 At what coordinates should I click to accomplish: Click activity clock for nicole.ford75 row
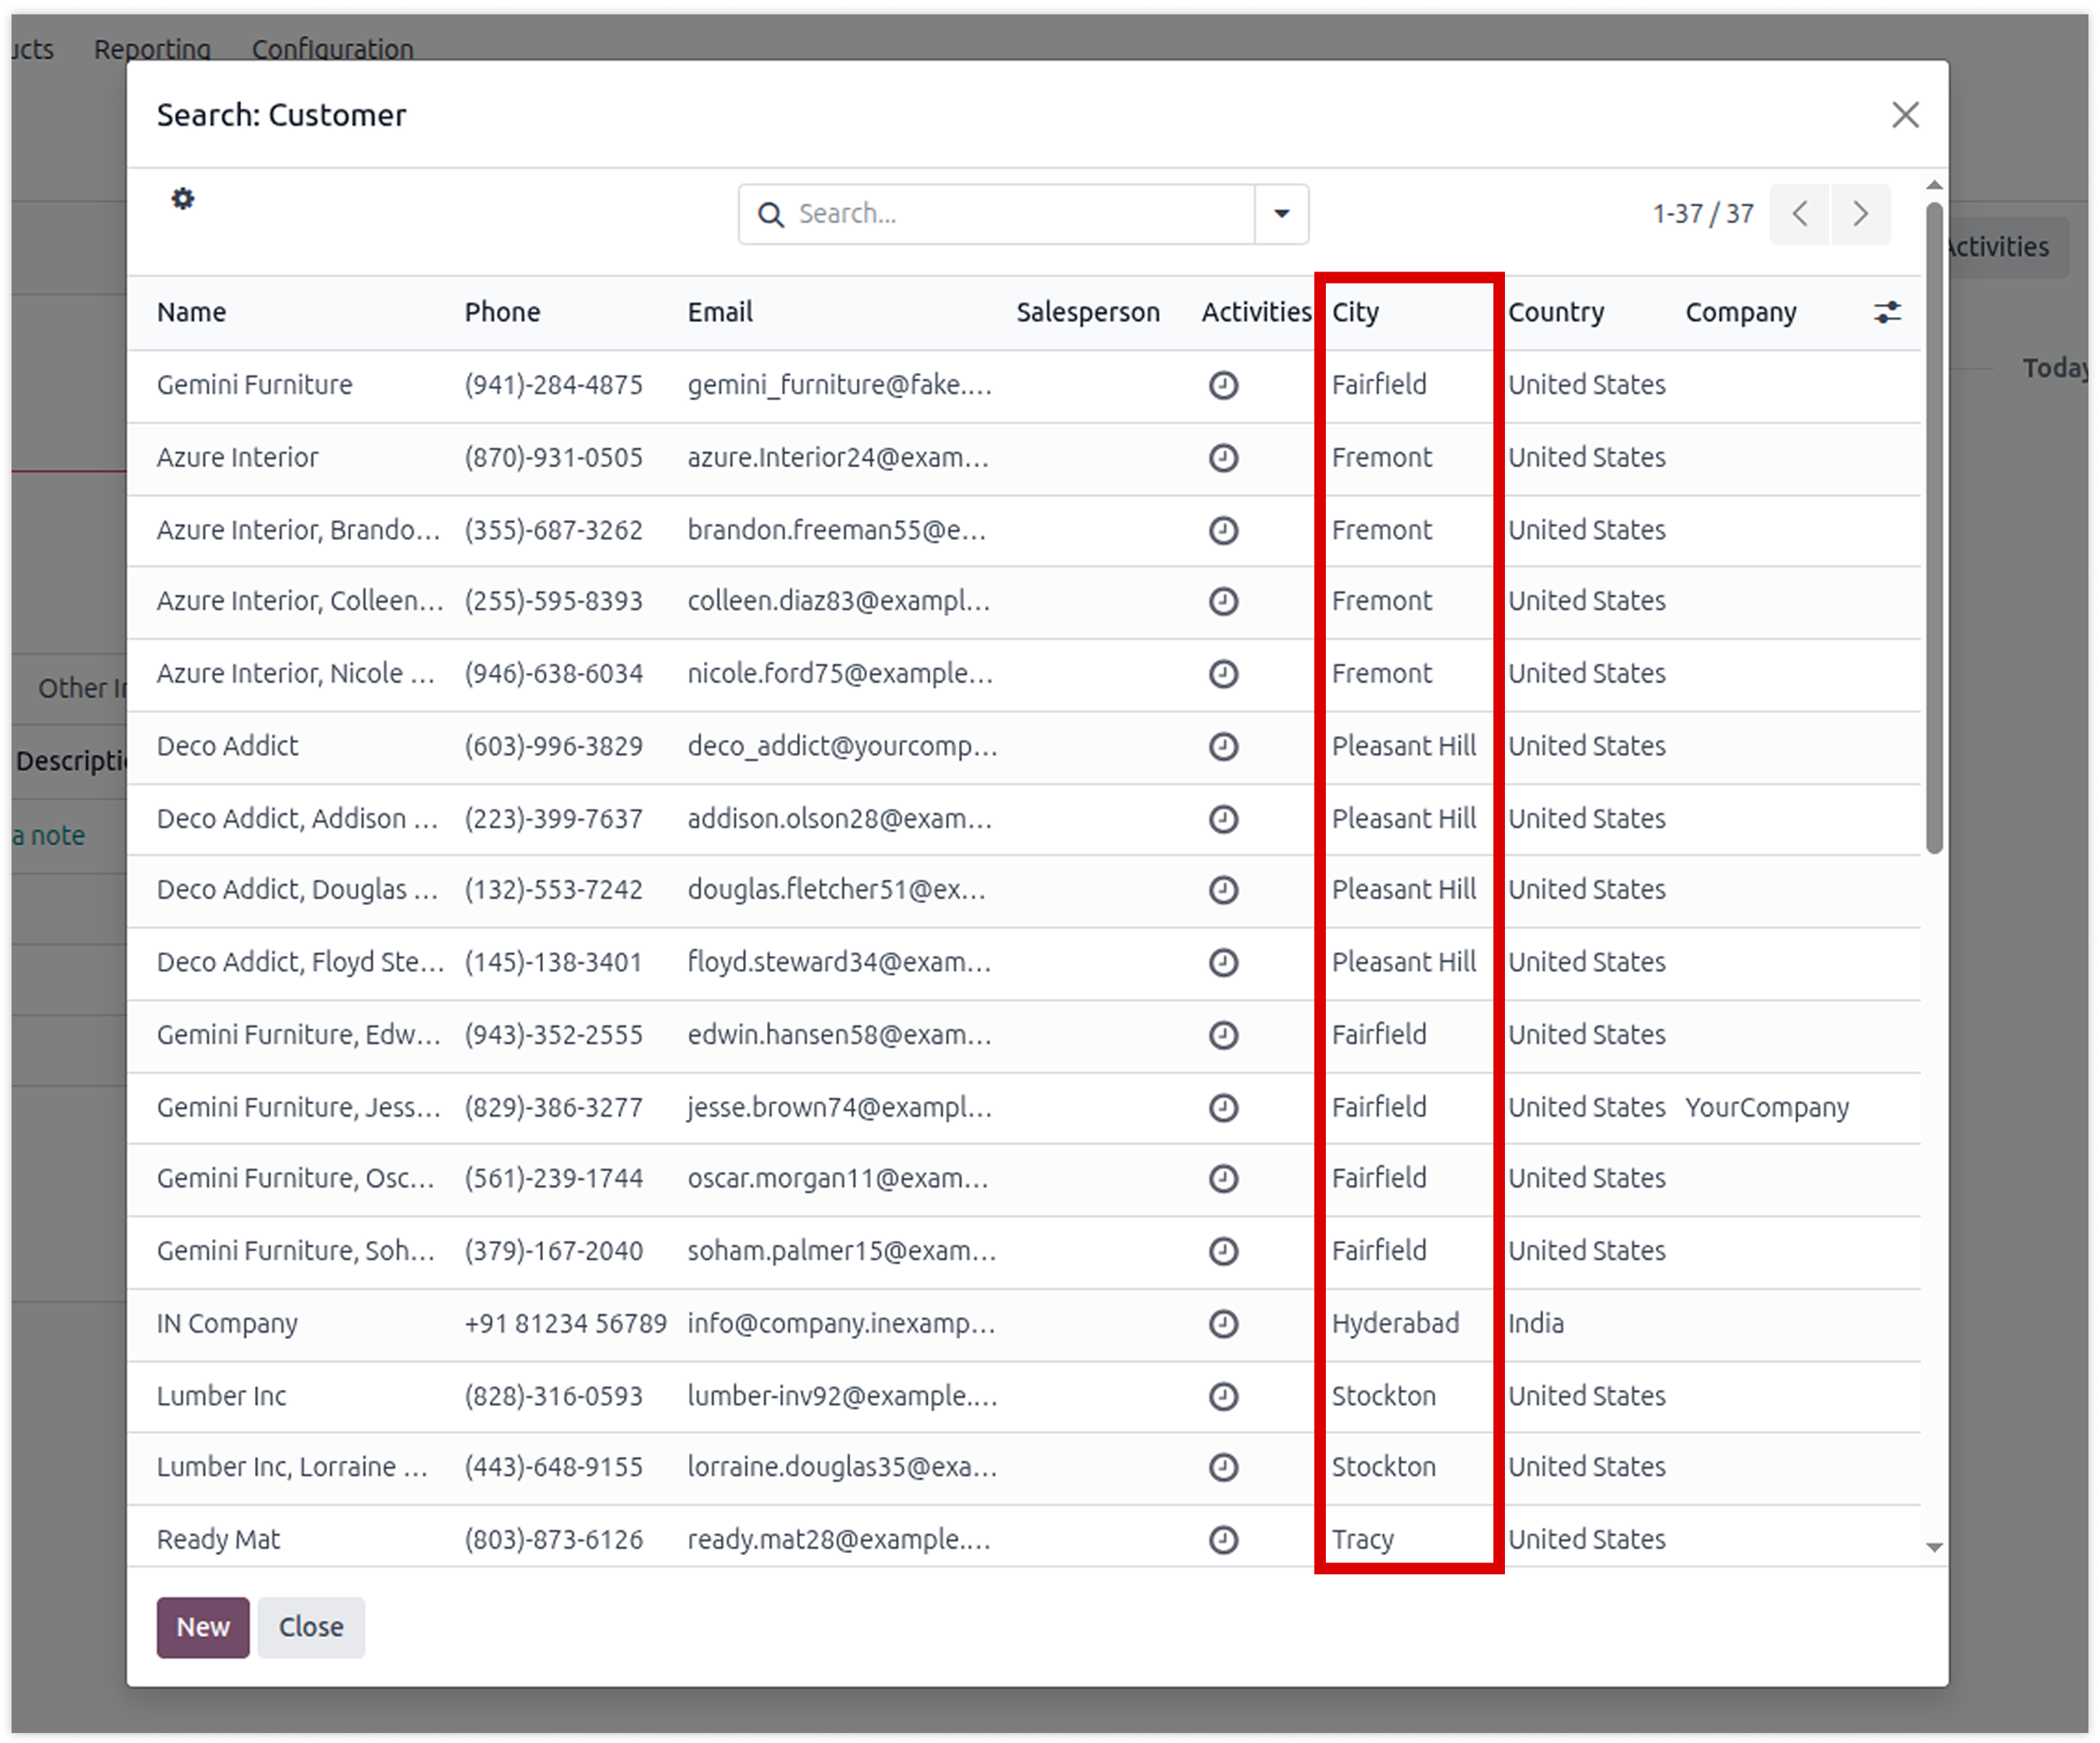(1223, 674)
